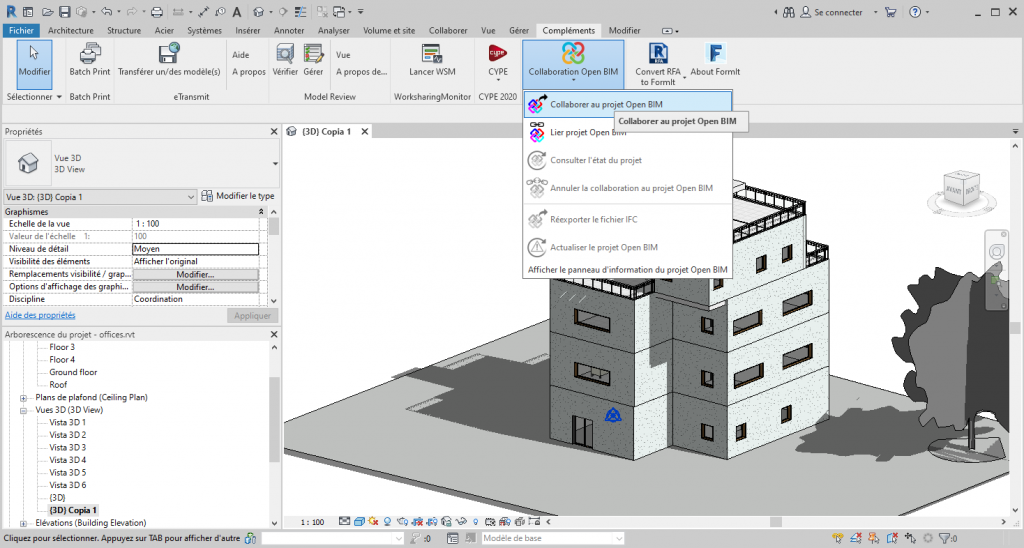Click Transférer un/des modèle(s) eTransmit icon
Screen dimensions: 1024x548
point(168,55)
